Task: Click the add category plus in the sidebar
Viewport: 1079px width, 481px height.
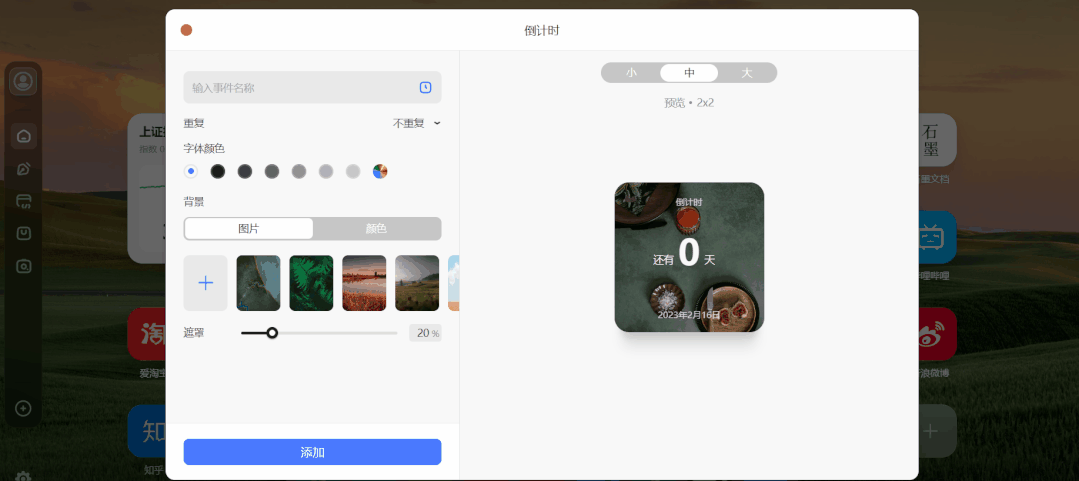Action: tap(23, 409)
